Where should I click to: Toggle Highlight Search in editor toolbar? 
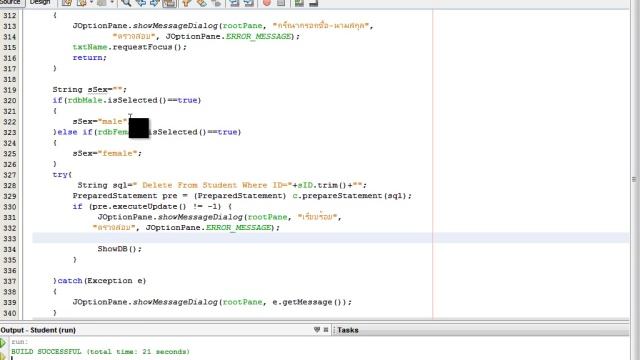coord(169,3)
